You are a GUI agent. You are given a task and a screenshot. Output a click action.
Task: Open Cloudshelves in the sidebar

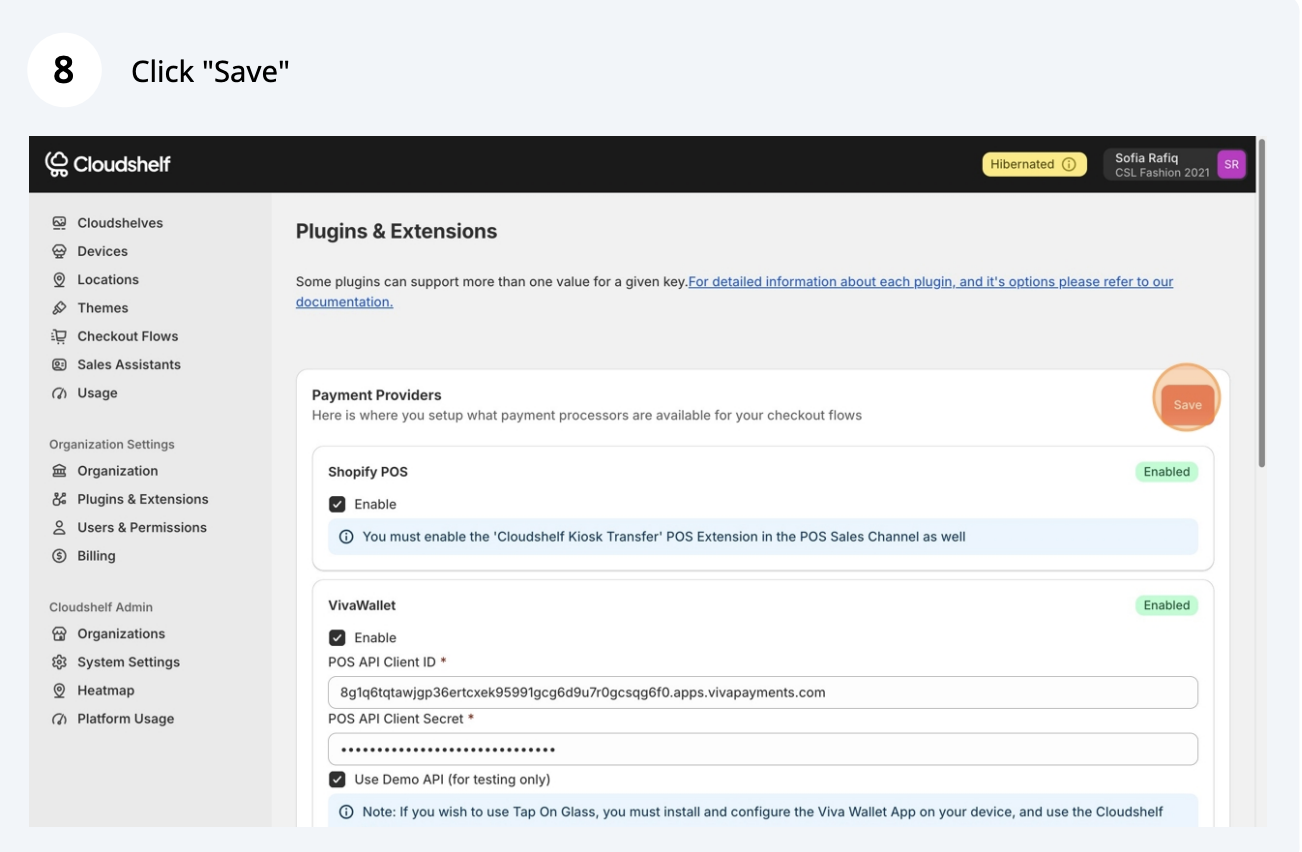click(x=120, y=223)
